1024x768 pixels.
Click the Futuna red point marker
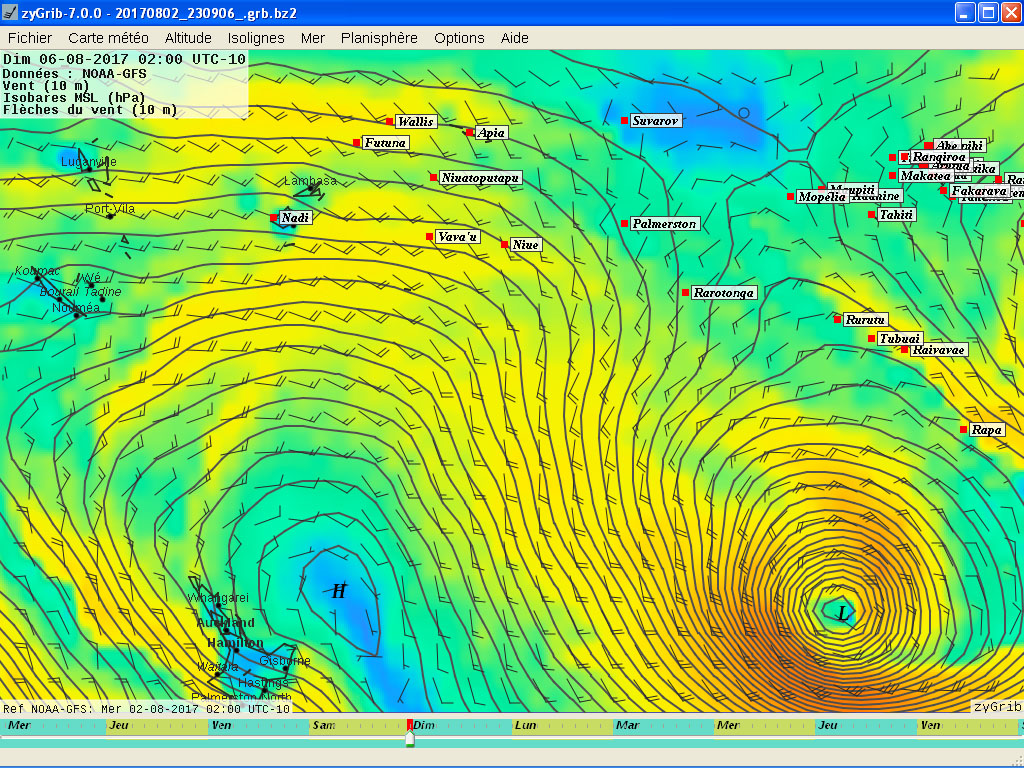click(x=357, y=142)
